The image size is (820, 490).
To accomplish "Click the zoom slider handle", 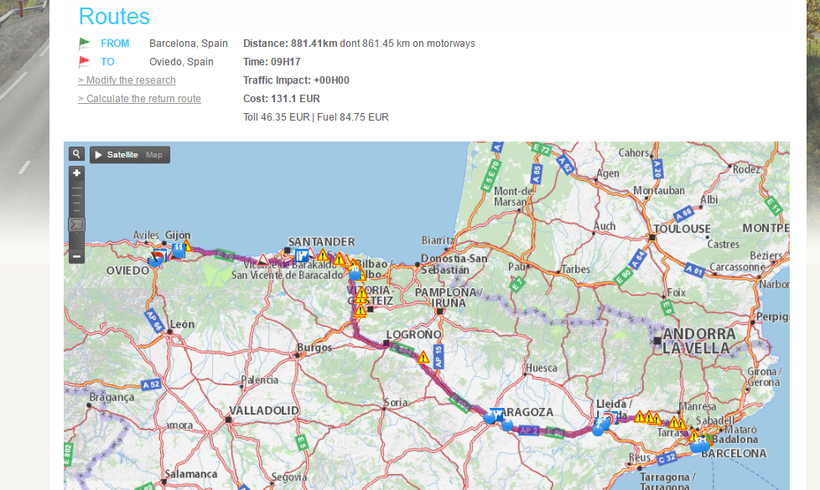I will pos(77,224).
